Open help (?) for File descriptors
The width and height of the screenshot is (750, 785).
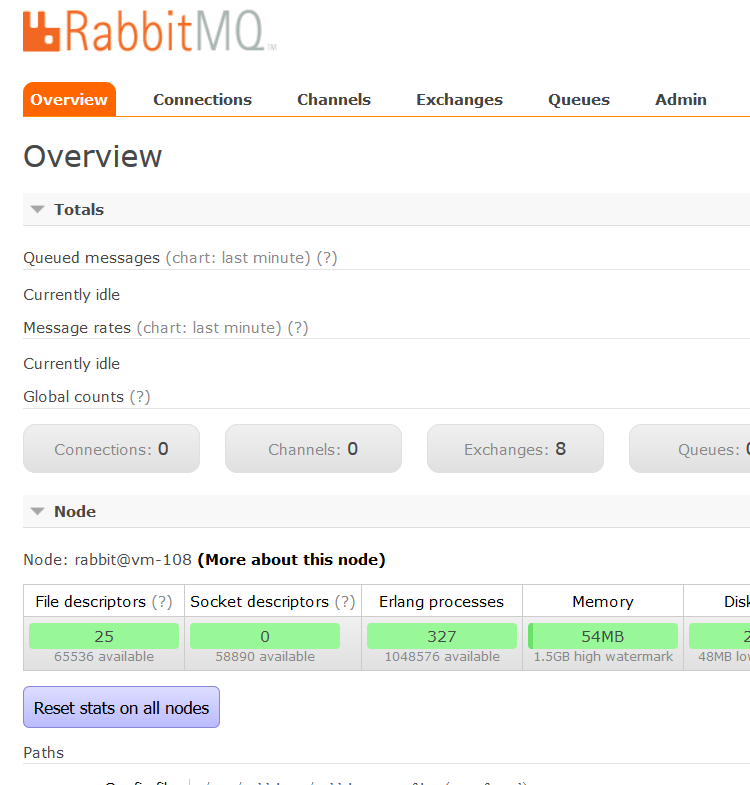pos(162,601)
